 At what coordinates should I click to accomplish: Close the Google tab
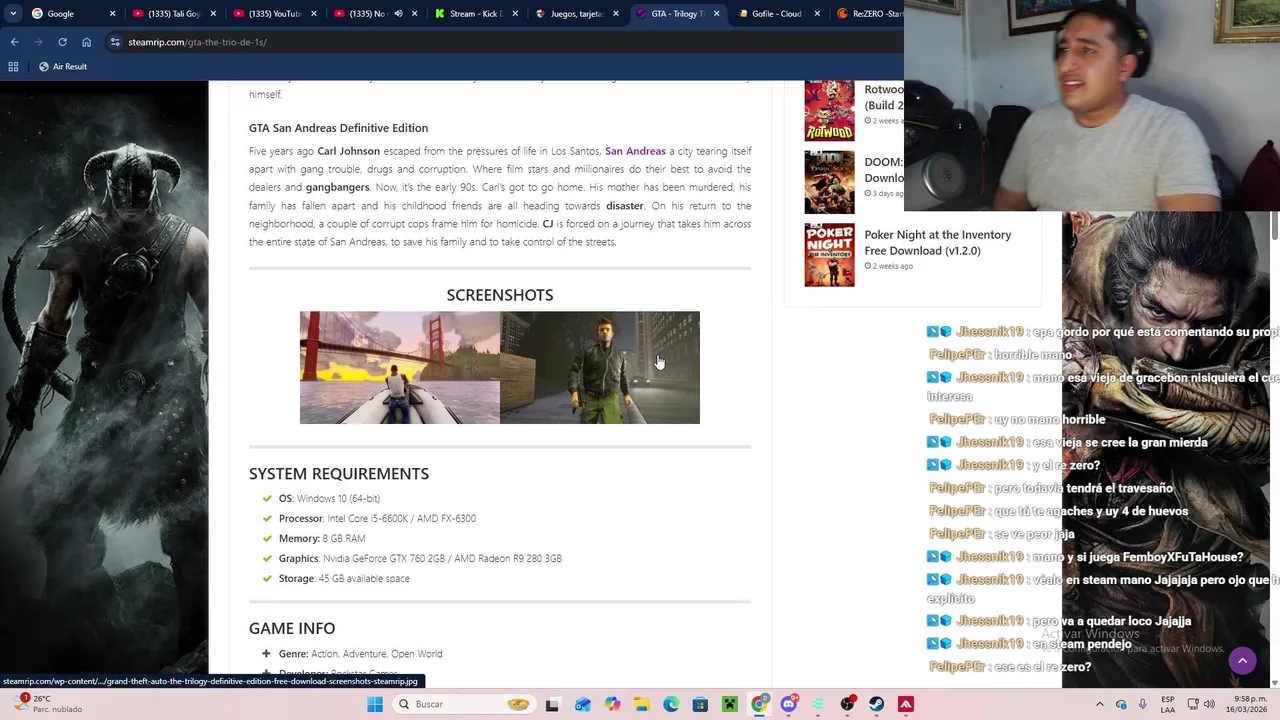point(112,13)
